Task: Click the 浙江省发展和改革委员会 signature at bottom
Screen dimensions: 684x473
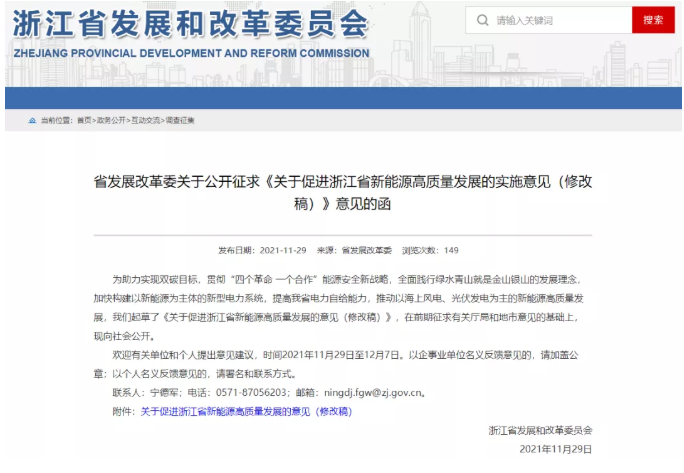Action: click(540, 430)
